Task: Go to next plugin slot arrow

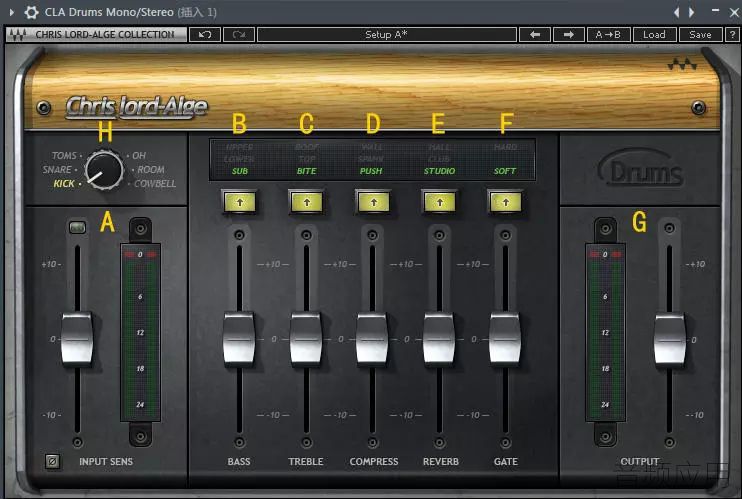Action: click(691, 12)
